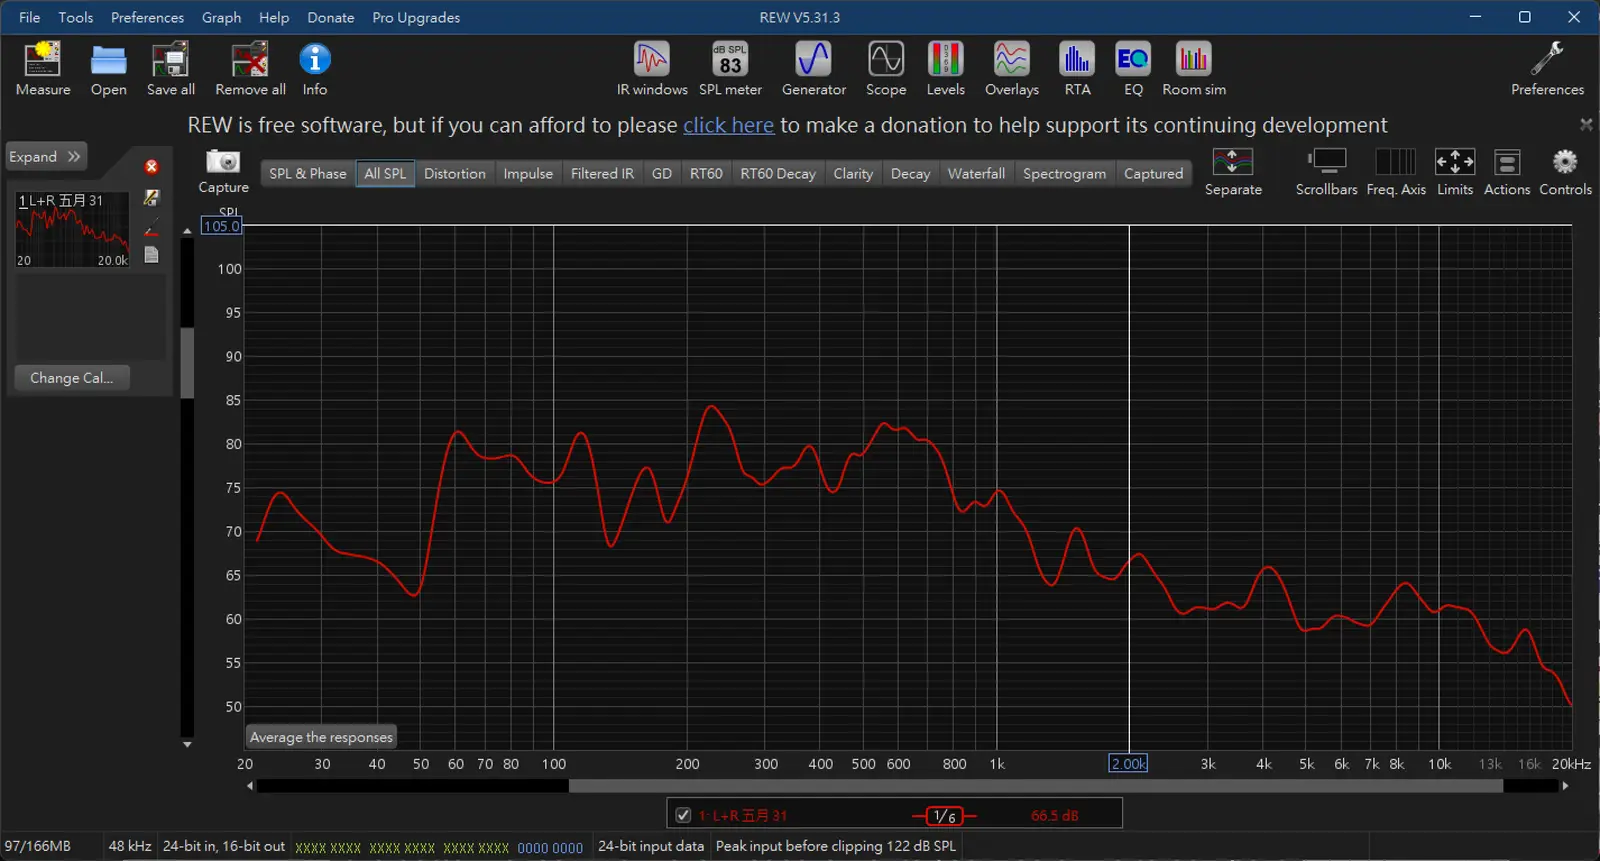Switch to the Distortion tab
1600x861 pixels.
pyautogui.click(x=454, y=173)
